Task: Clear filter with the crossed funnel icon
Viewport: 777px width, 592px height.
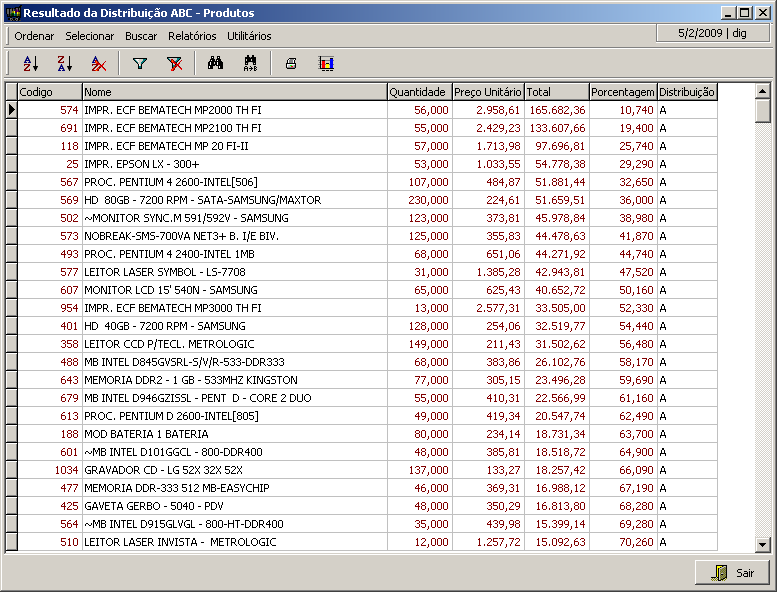Action: (x=174, y=64)
